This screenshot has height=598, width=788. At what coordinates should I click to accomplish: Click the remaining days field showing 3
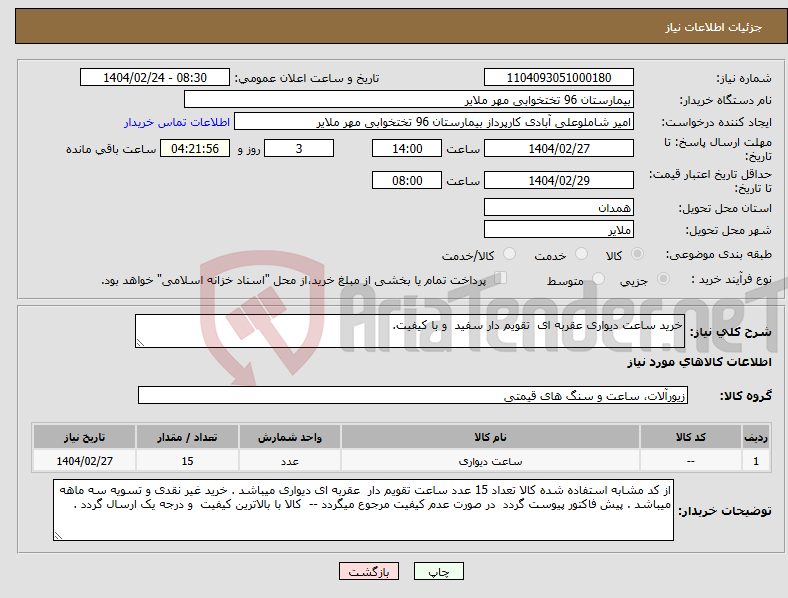(x=299, y=148)
